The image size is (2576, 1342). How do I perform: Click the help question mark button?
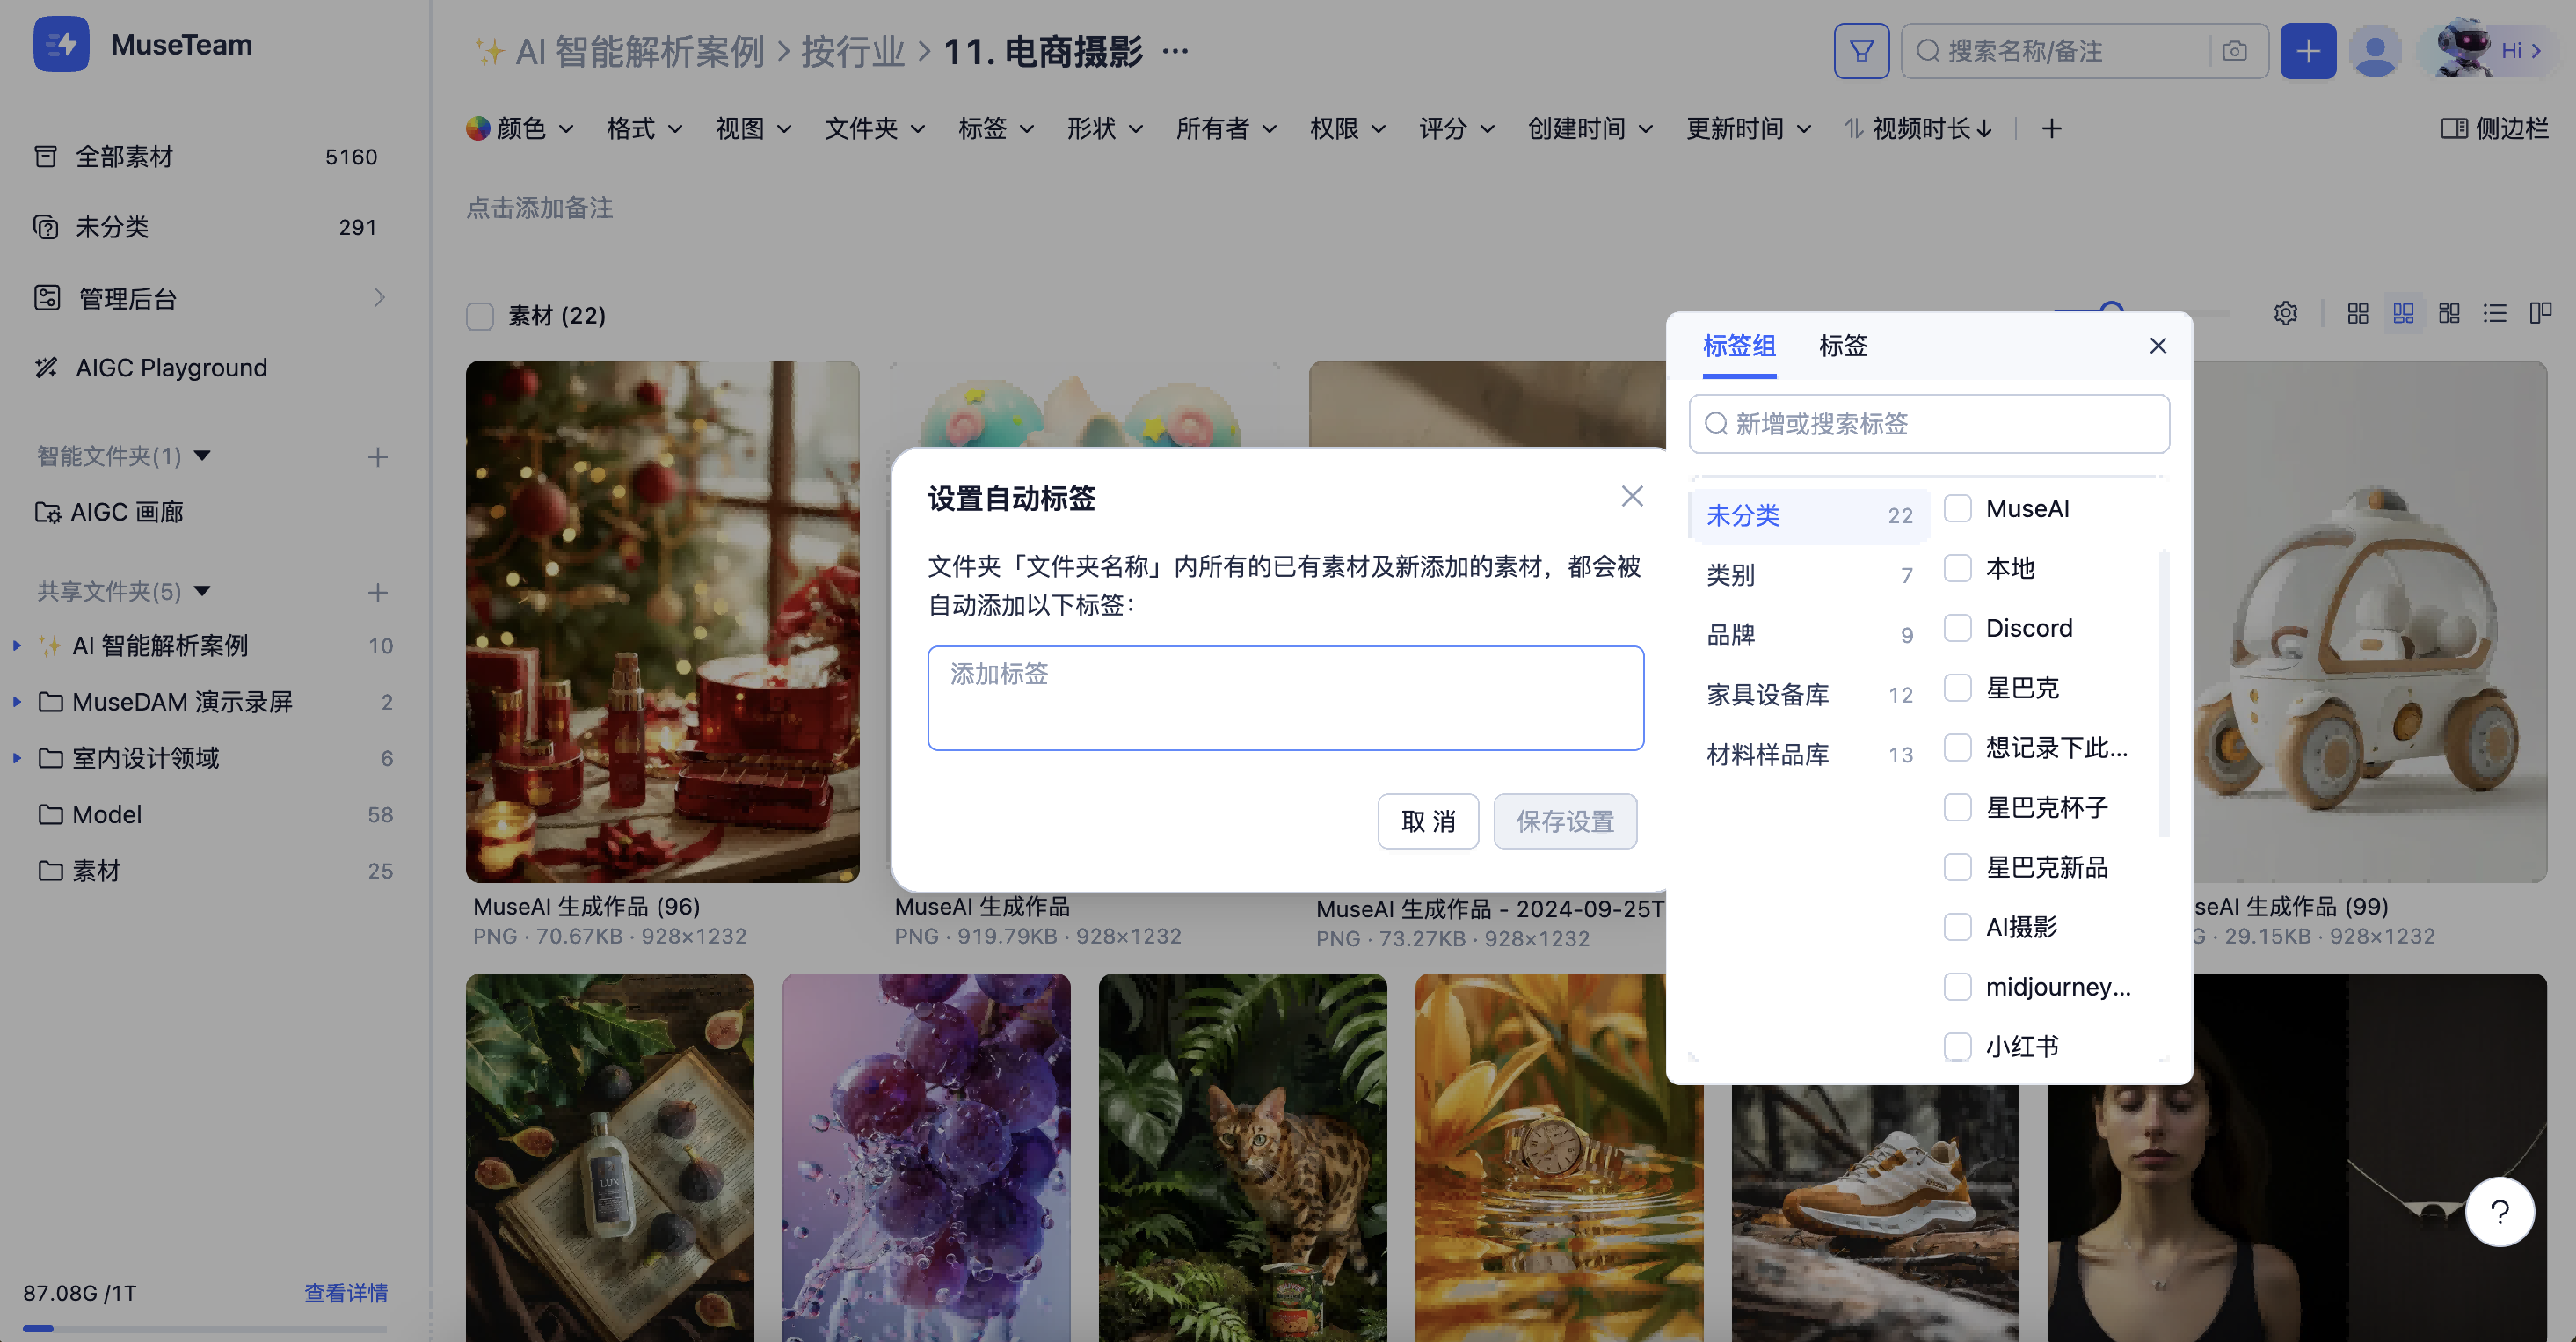point(2499,1212)
